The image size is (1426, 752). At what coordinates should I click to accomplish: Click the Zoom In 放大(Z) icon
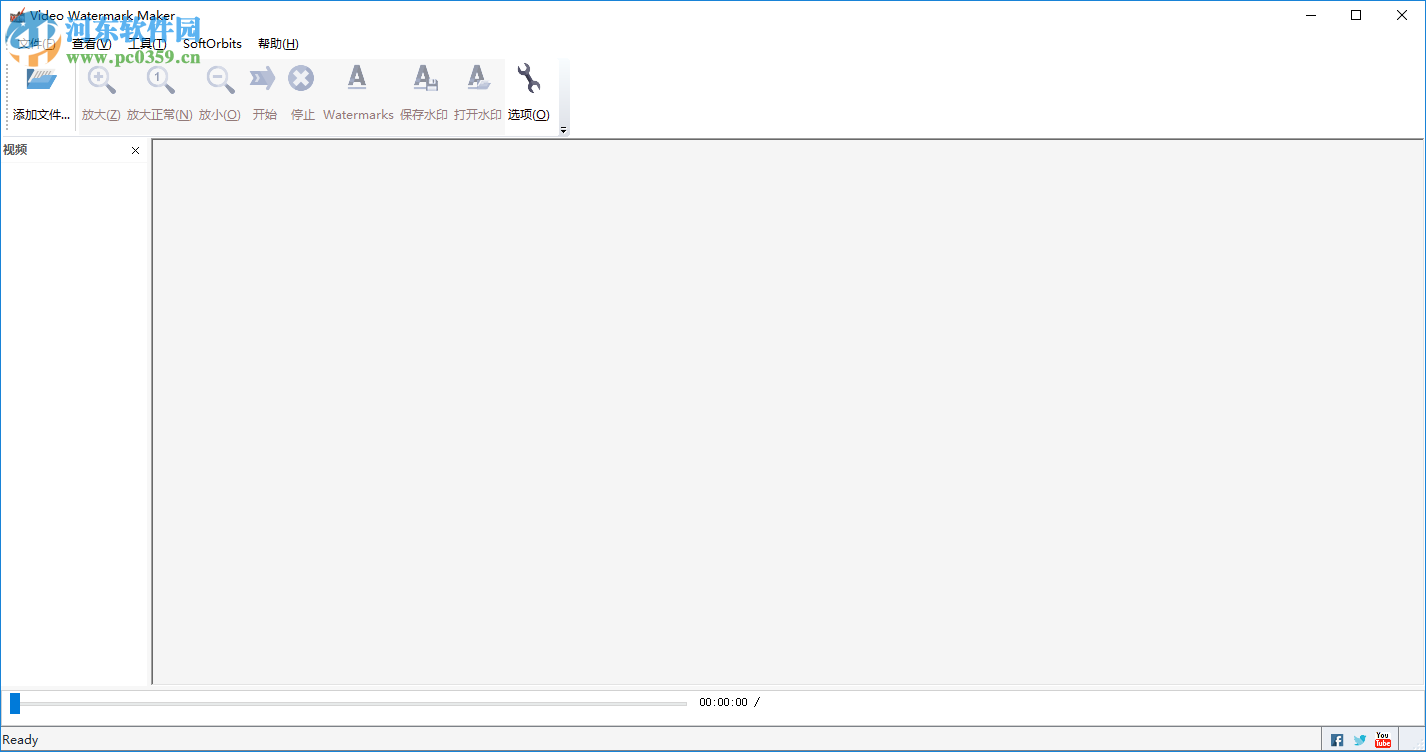click(x=100, y=82)
